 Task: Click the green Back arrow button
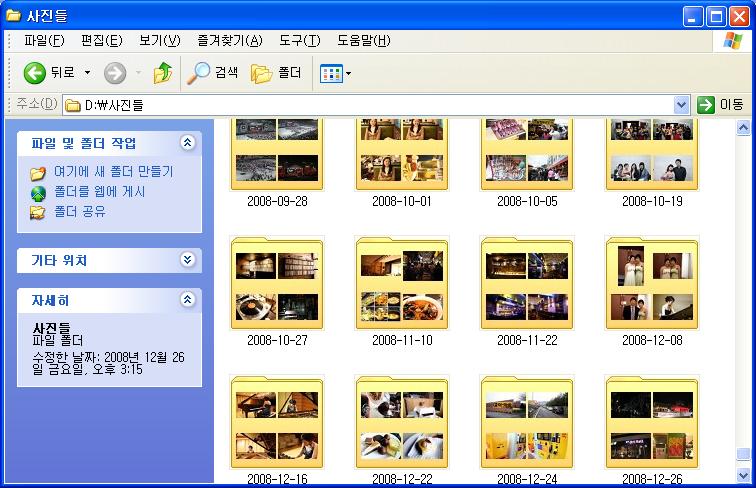tap(35, 73)
